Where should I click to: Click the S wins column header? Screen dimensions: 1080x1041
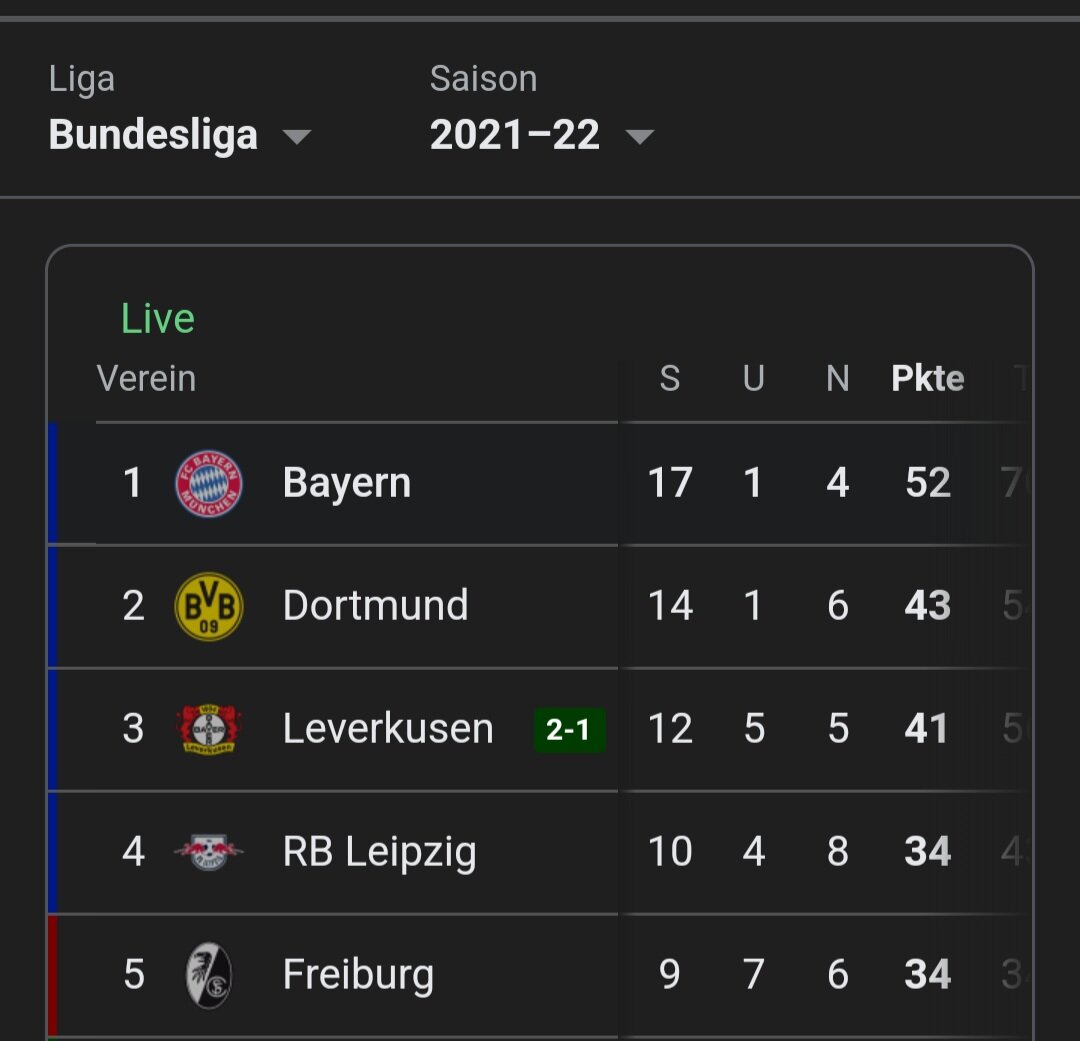tap(669, 378)
